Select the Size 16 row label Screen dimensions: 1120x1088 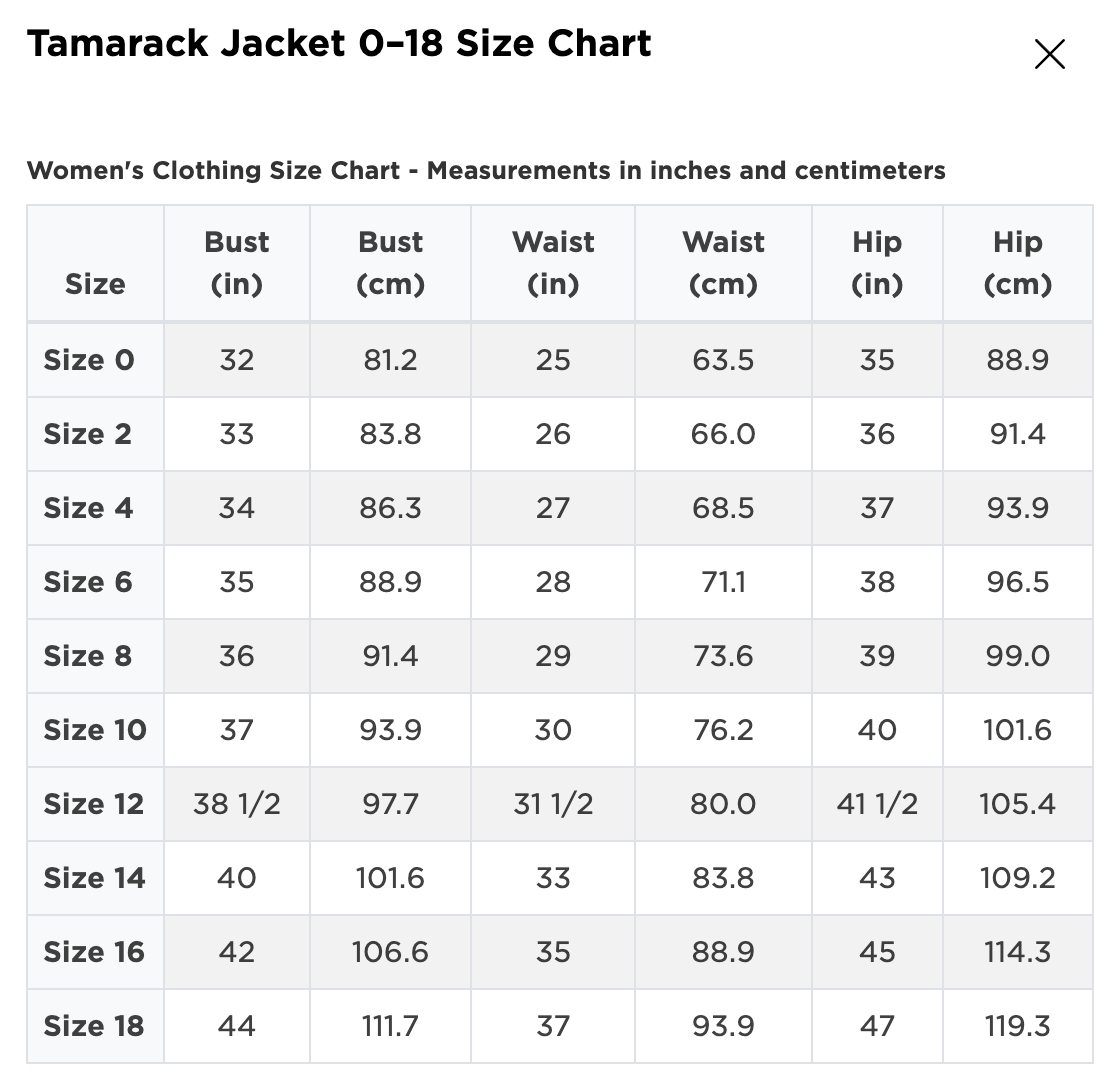95,952
